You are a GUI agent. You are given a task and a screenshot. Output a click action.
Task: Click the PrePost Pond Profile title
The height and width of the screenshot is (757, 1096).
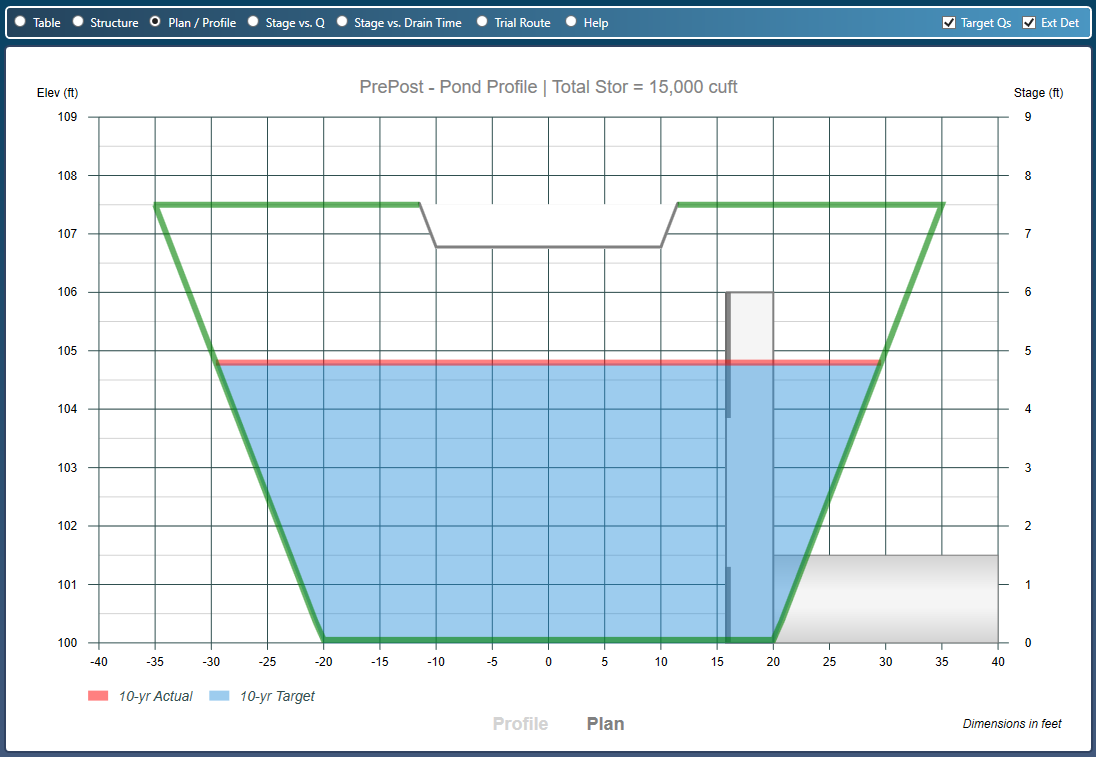[548, 88]
